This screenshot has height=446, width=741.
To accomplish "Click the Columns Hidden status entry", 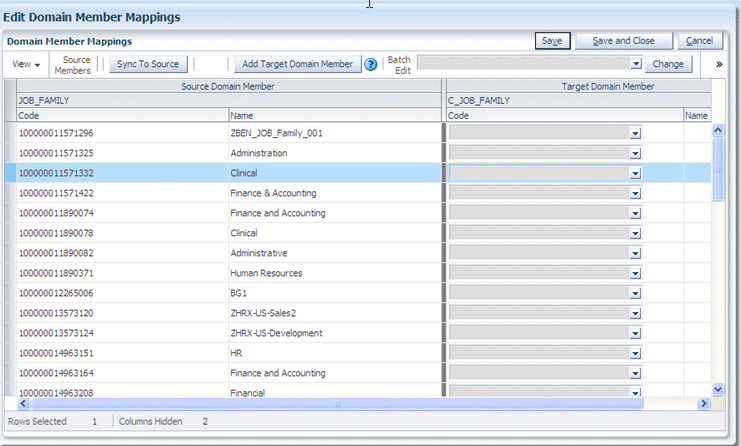I will [x=163, y=421].
